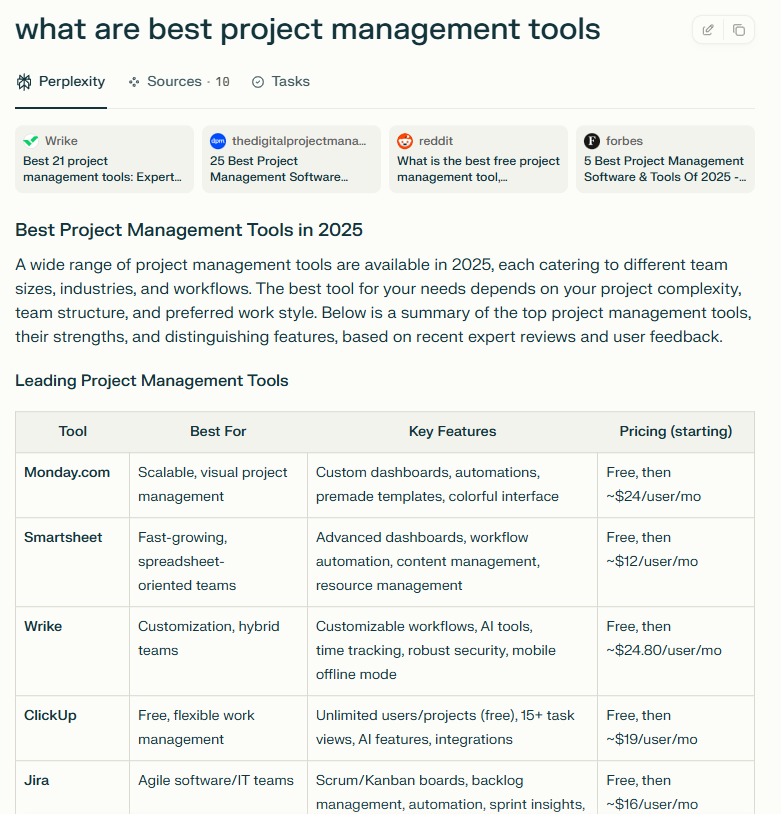Open the Sources tab
This screenshot has height=814, width=781.
click(179, 82)
